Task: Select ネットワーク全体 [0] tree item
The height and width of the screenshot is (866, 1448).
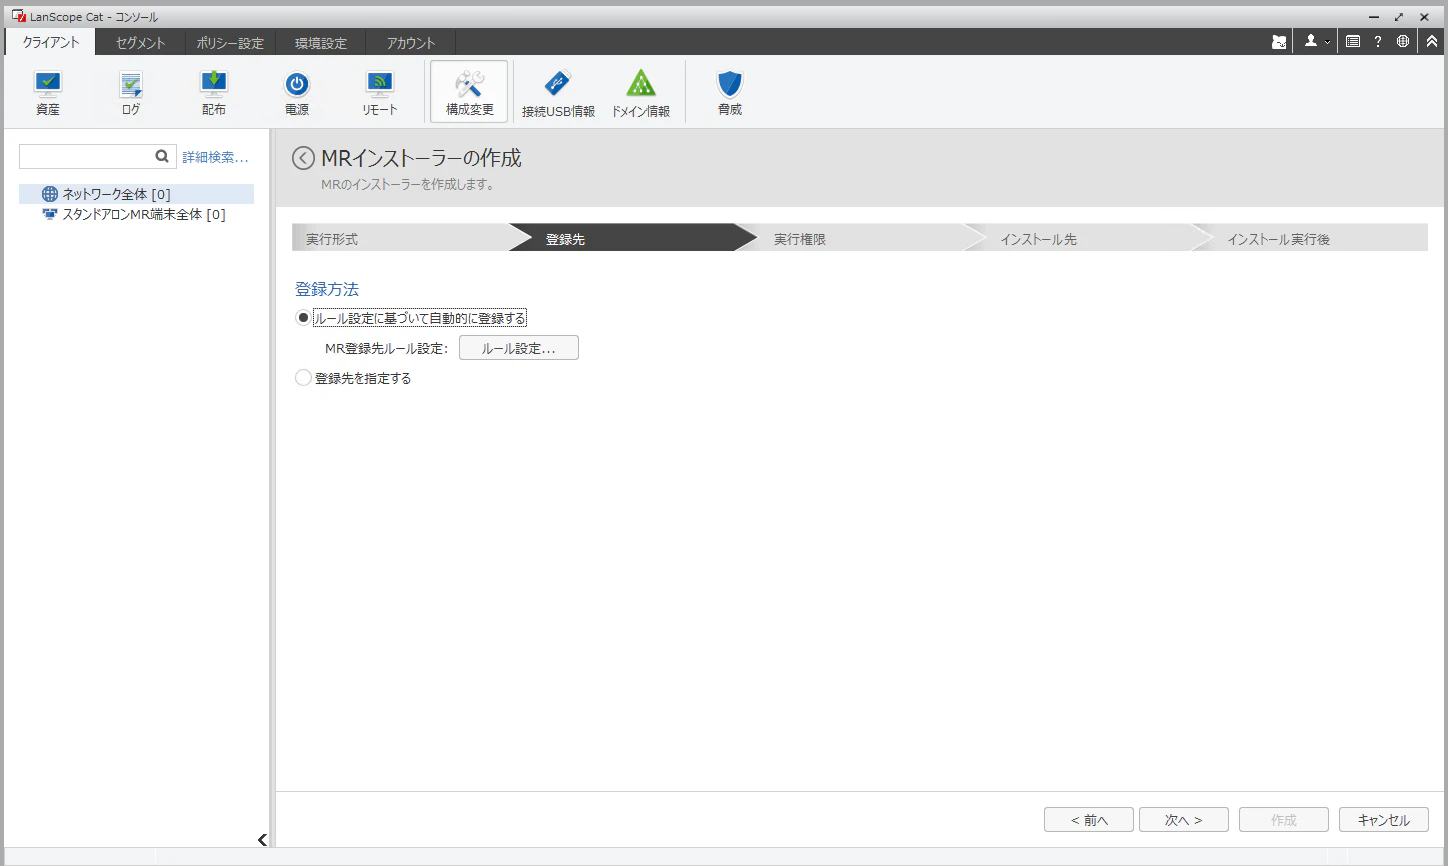Action: [116, 194]
